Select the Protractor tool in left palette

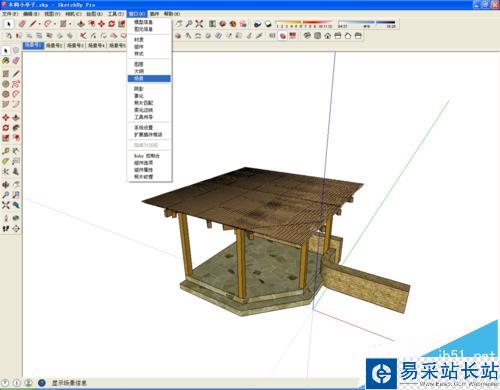tap(6, 161)
